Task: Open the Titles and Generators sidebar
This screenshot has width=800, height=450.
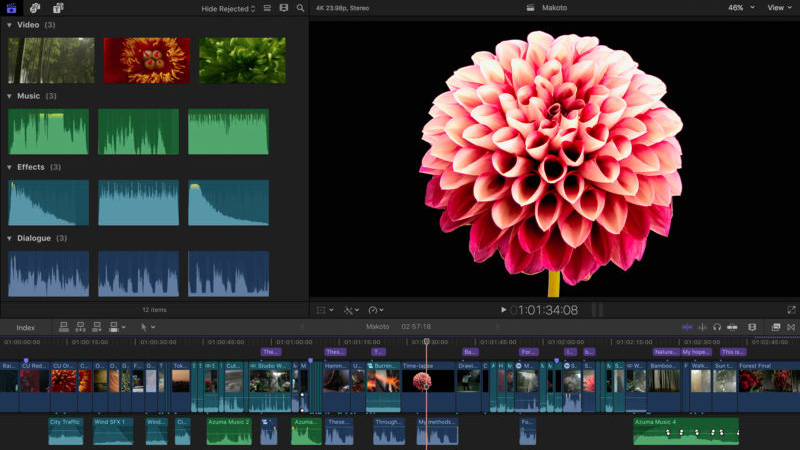Action: tap(56, 8)
